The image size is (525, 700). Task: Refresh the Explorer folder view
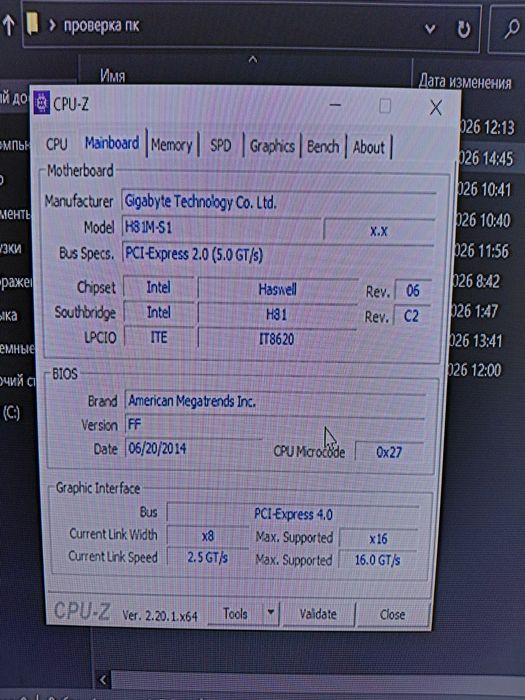[x=464, y=29]
